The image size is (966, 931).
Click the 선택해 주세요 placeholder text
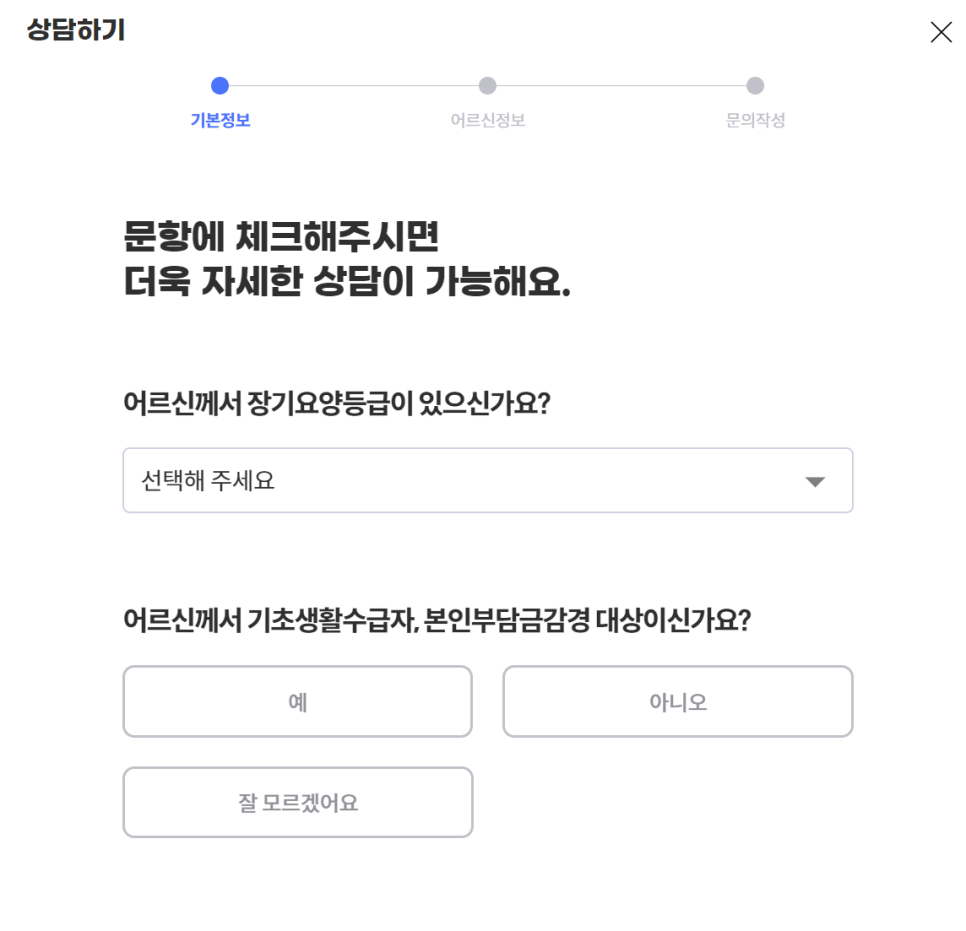pyautogui.click(x=208, y=482)
